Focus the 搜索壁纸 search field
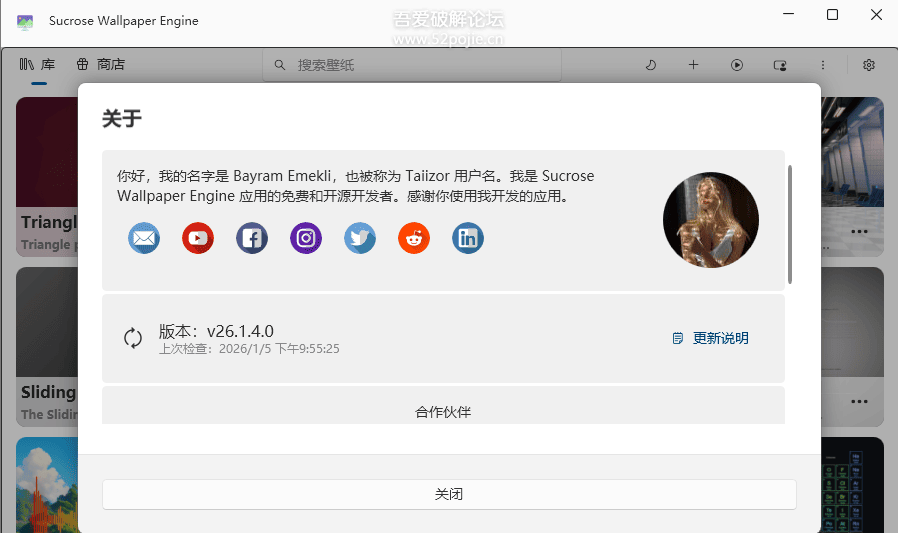This screenshot has height=533, width=898. (x=412, y=65)
